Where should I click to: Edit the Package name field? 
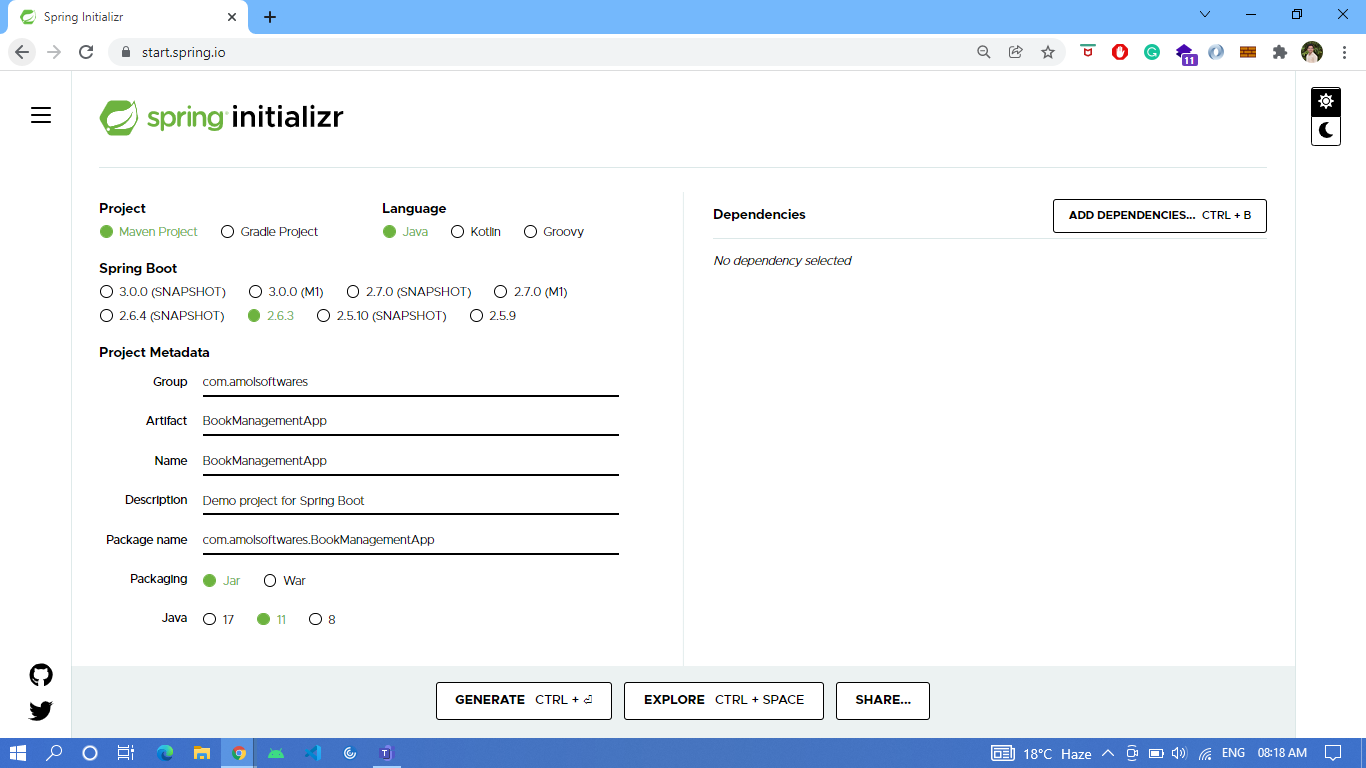click(410, 540)
